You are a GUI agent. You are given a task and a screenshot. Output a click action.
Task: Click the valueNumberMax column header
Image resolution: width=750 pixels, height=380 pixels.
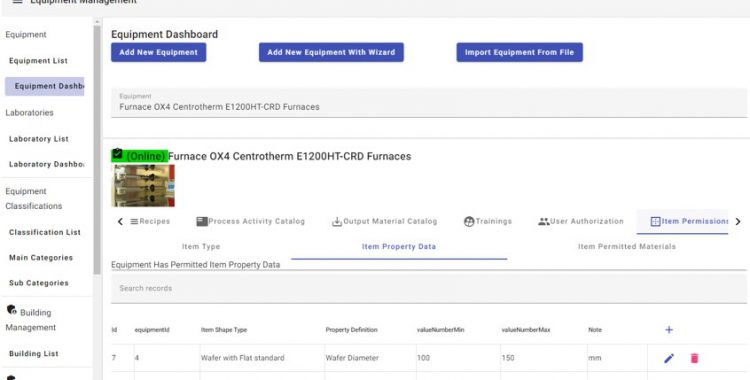526,330
